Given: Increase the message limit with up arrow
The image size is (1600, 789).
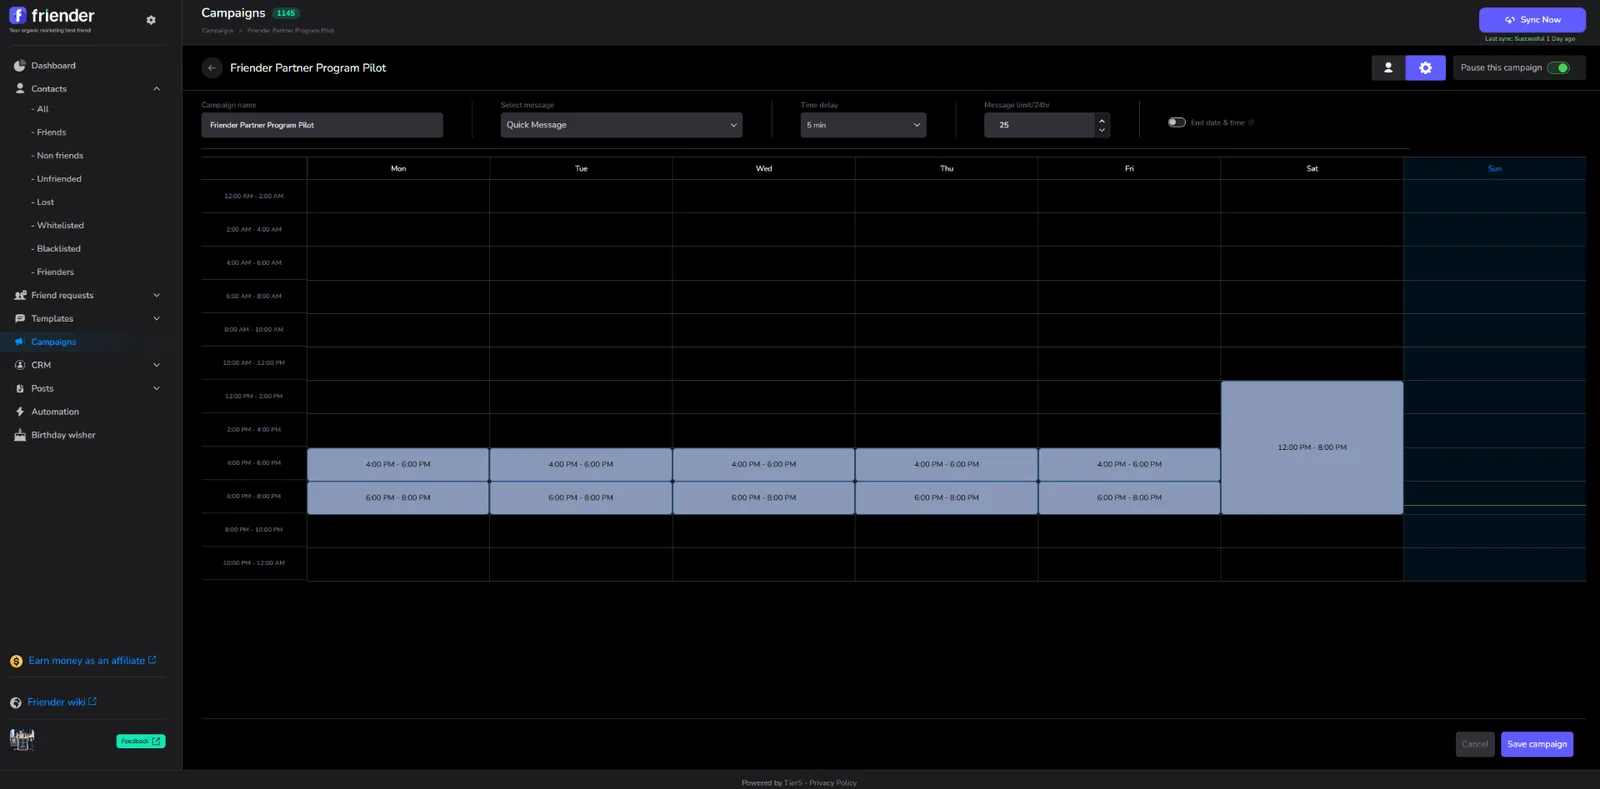Looking at the screenshot, I should [x=1102, y=121].
